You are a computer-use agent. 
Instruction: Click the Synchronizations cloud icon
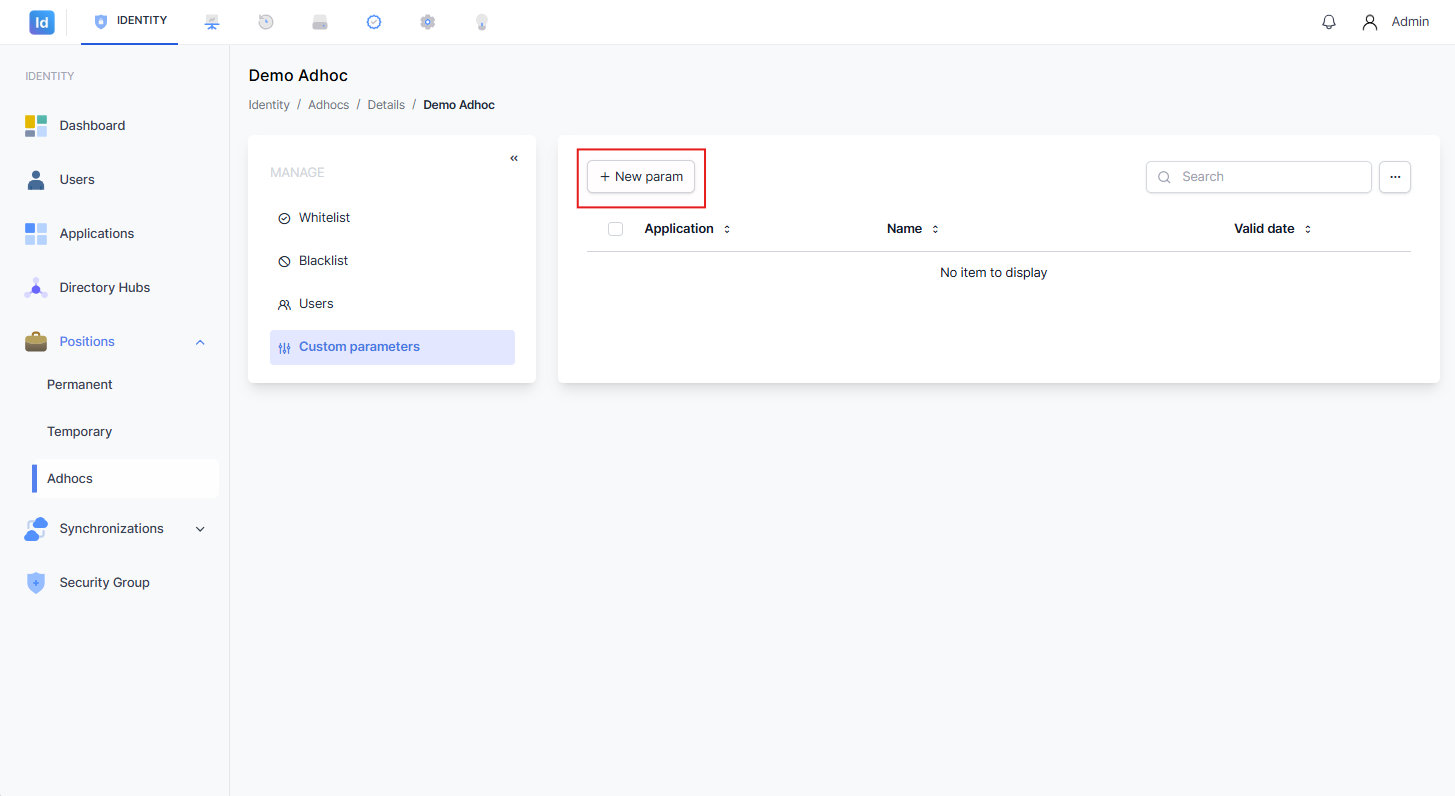(x=36, y=529)
